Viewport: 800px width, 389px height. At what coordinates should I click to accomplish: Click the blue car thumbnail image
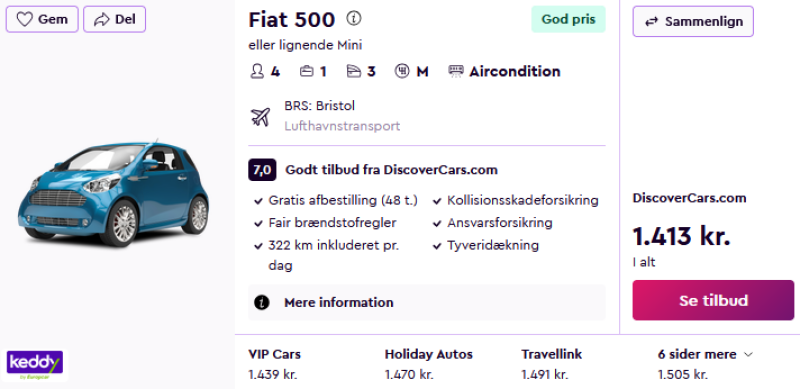tap(113, 193)
